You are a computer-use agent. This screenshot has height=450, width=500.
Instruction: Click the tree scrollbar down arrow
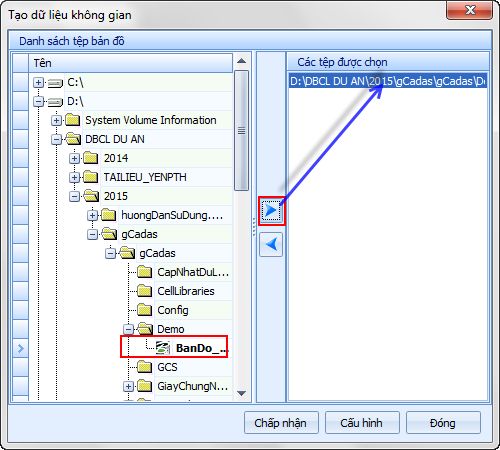(241, 393)
